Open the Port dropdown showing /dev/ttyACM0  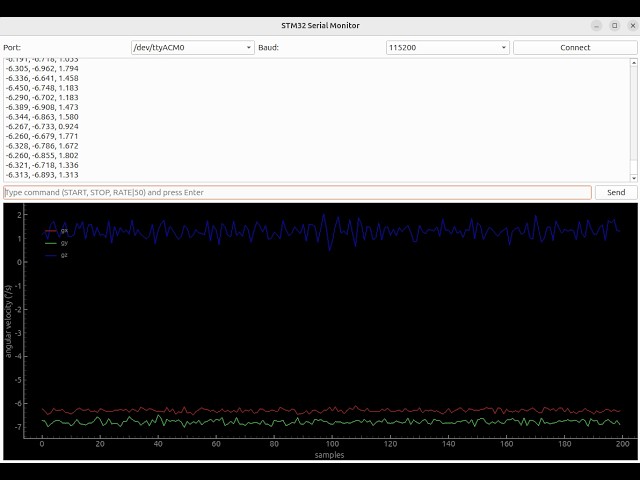coord(193,47)
